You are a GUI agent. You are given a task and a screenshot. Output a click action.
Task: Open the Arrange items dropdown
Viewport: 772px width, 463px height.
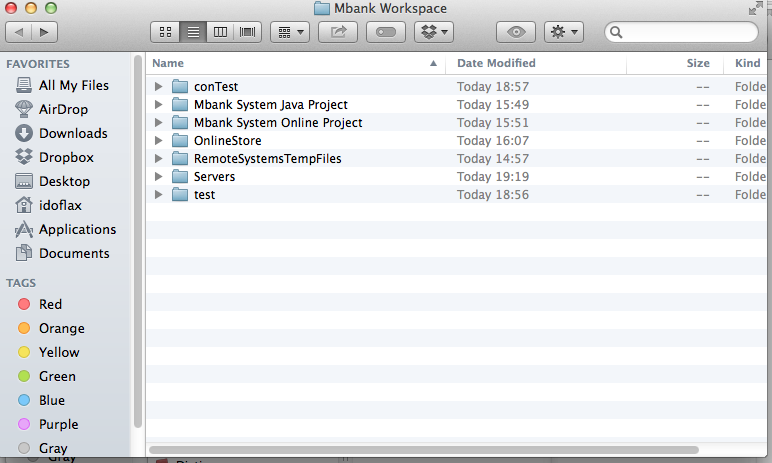point(289,32)
